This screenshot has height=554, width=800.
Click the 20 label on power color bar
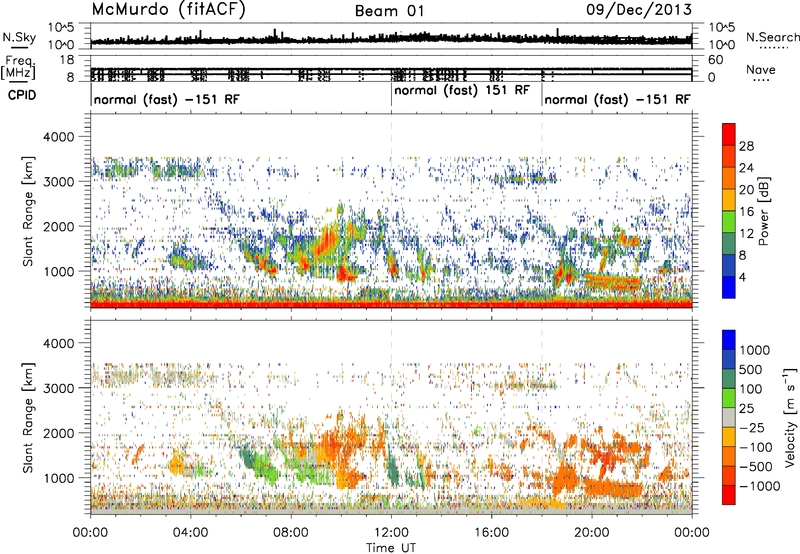pos(746,190)
